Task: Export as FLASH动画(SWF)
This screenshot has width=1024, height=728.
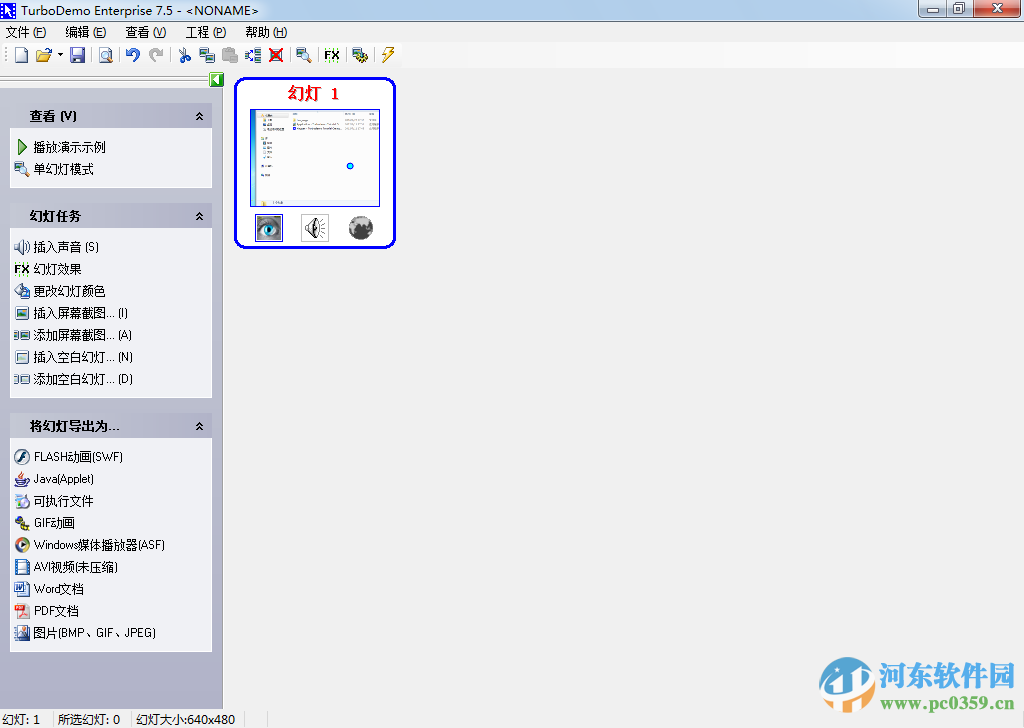Action: pyautogui.click(x=69, y=457)
